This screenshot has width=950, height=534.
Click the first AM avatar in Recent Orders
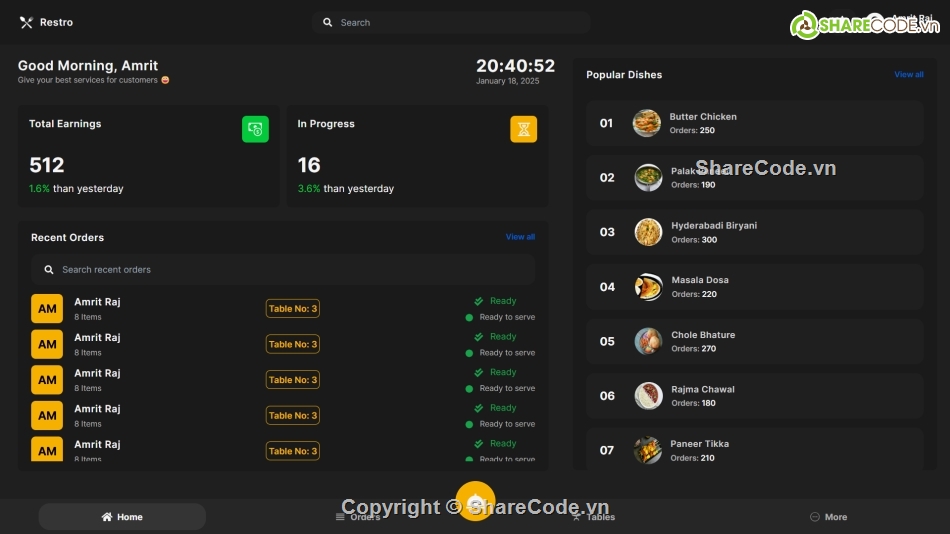[47, 309]
